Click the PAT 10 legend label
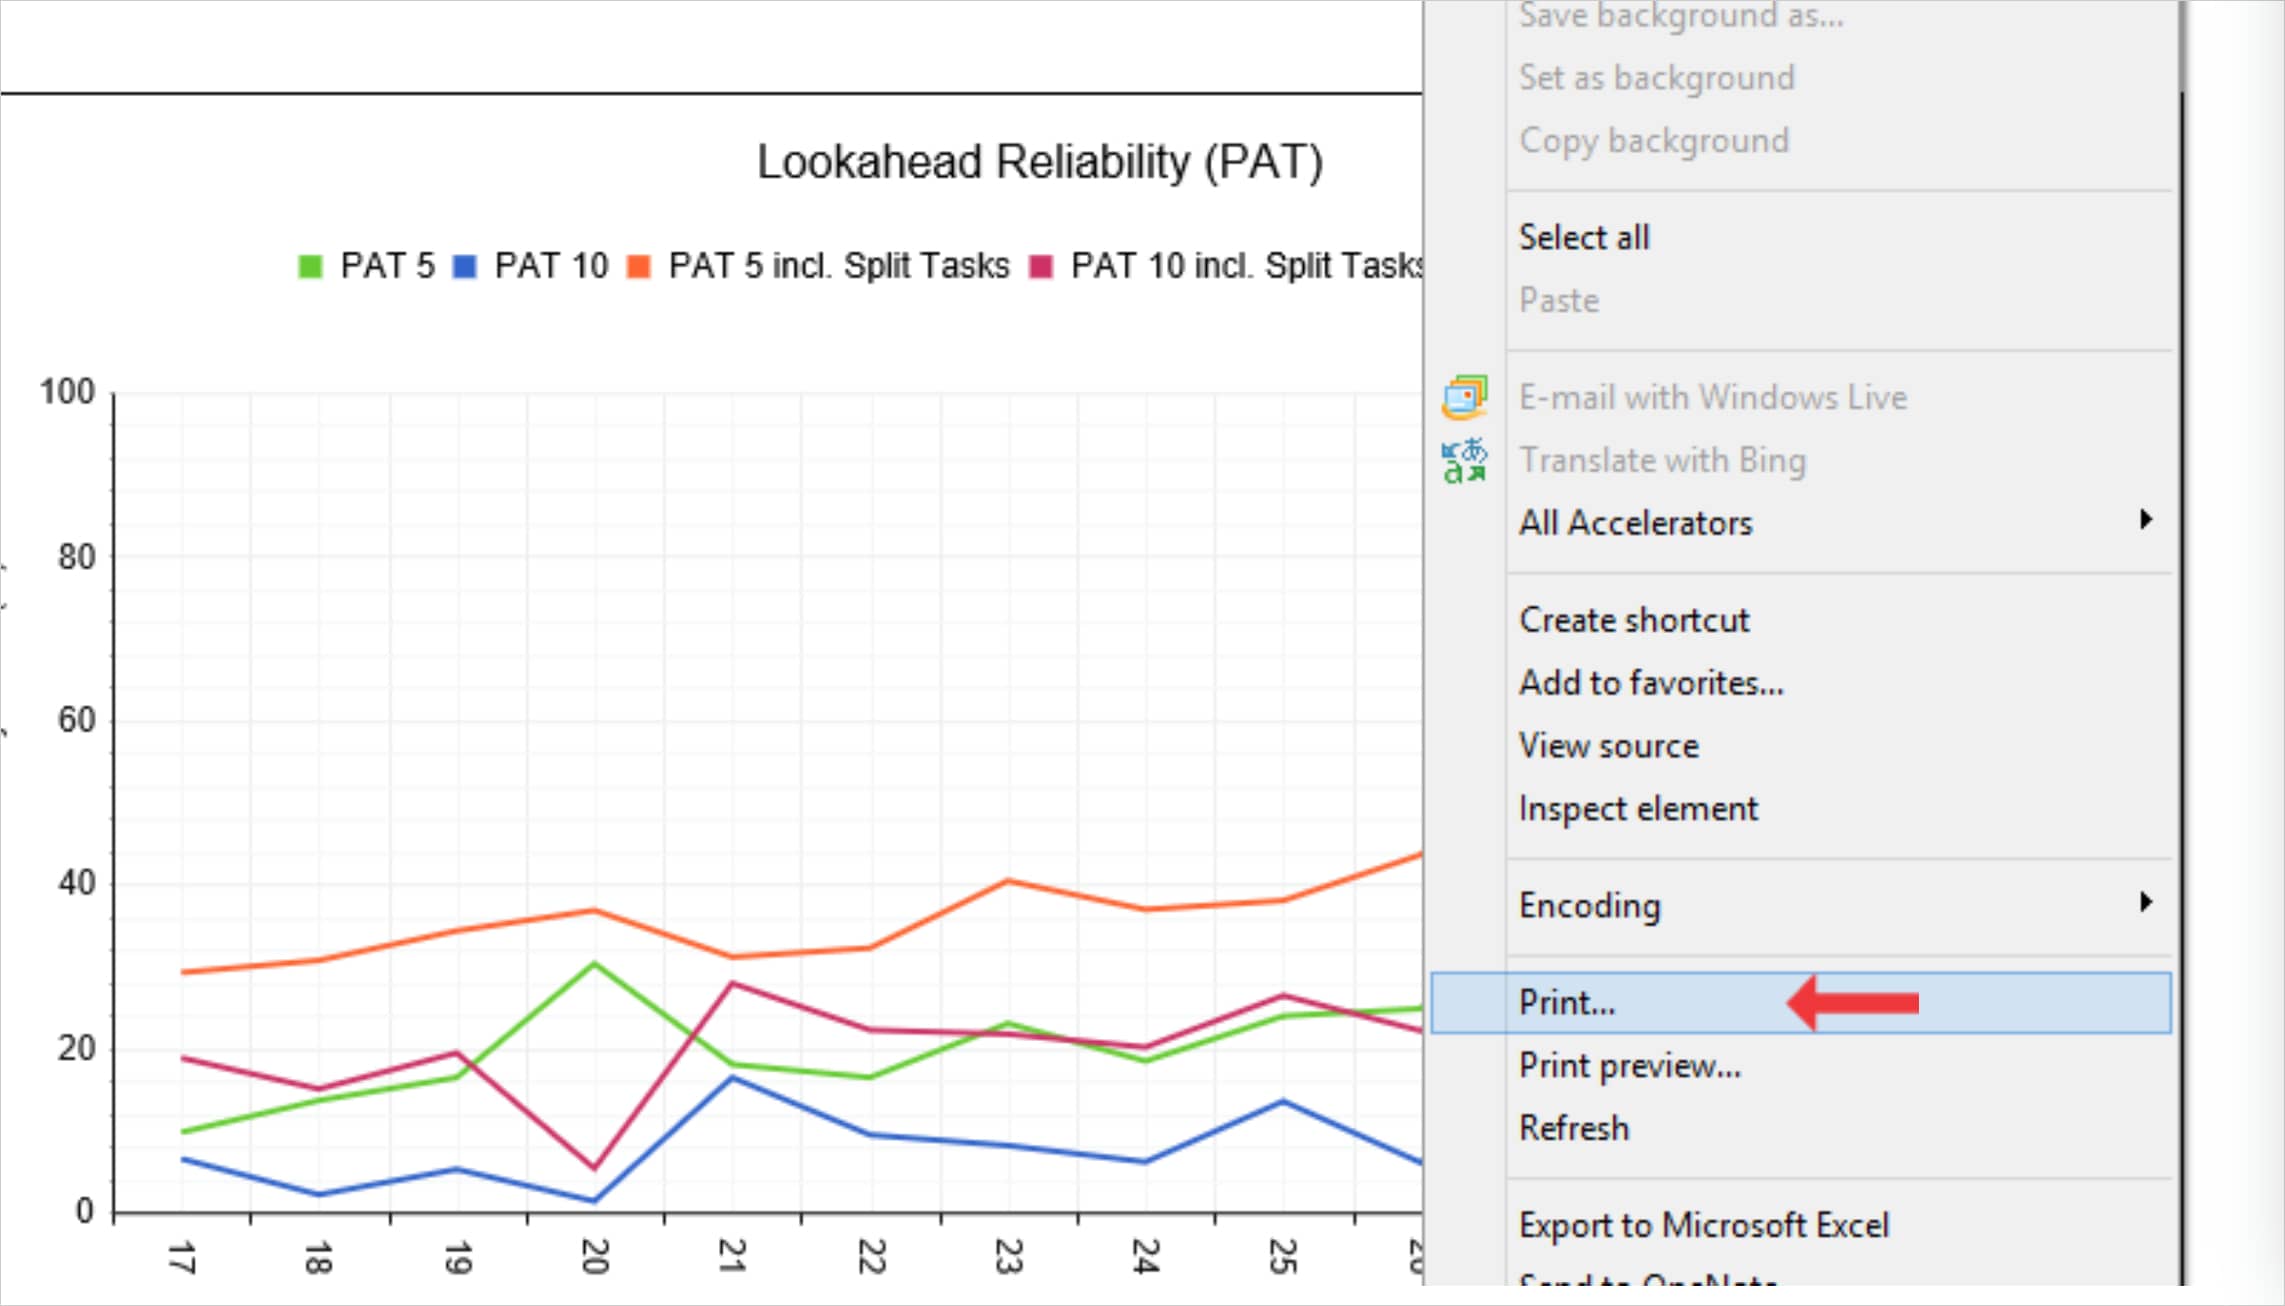 [551, 266]
